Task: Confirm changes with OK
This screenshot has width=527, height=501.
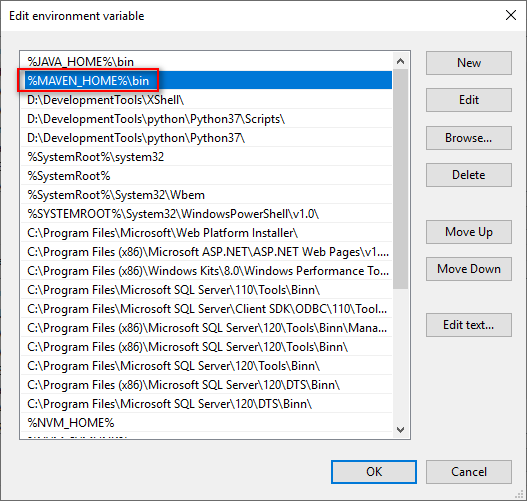Action: (x=374, y=472)
